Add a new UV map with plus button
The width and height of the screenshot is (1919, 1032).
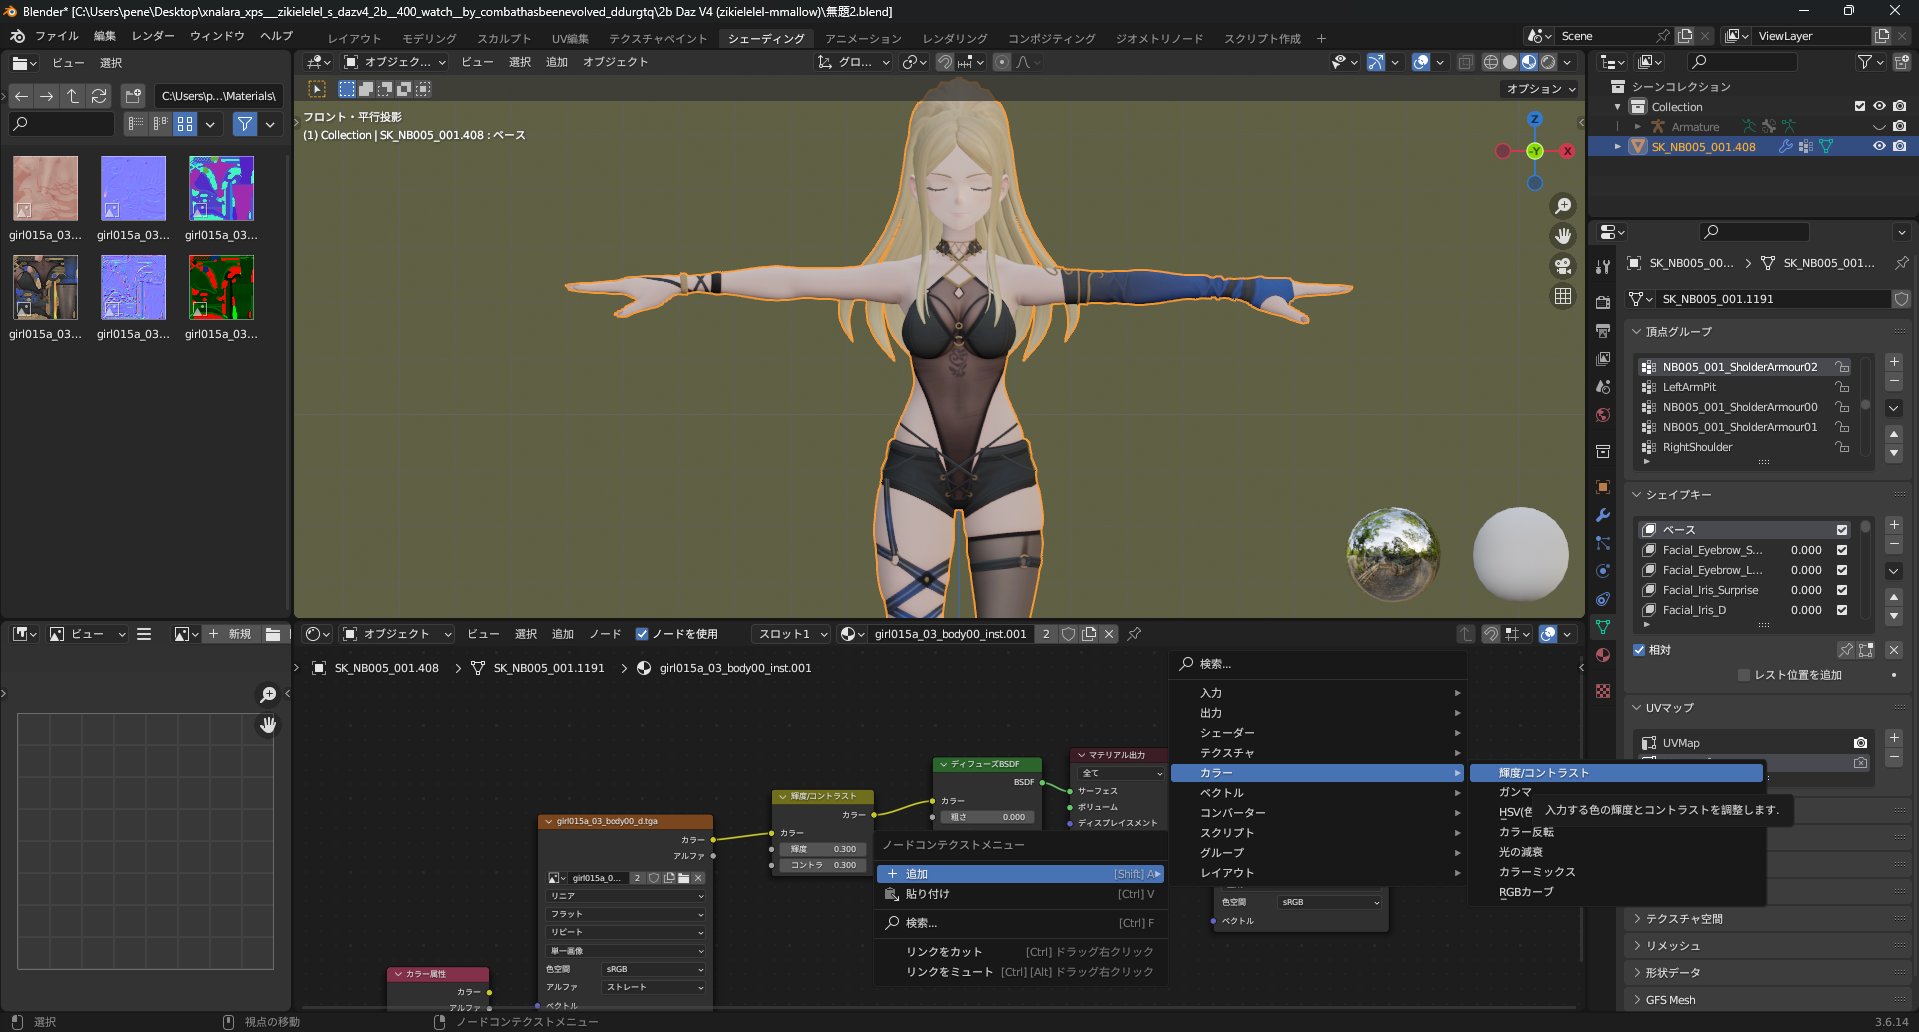coord(1894,738)
